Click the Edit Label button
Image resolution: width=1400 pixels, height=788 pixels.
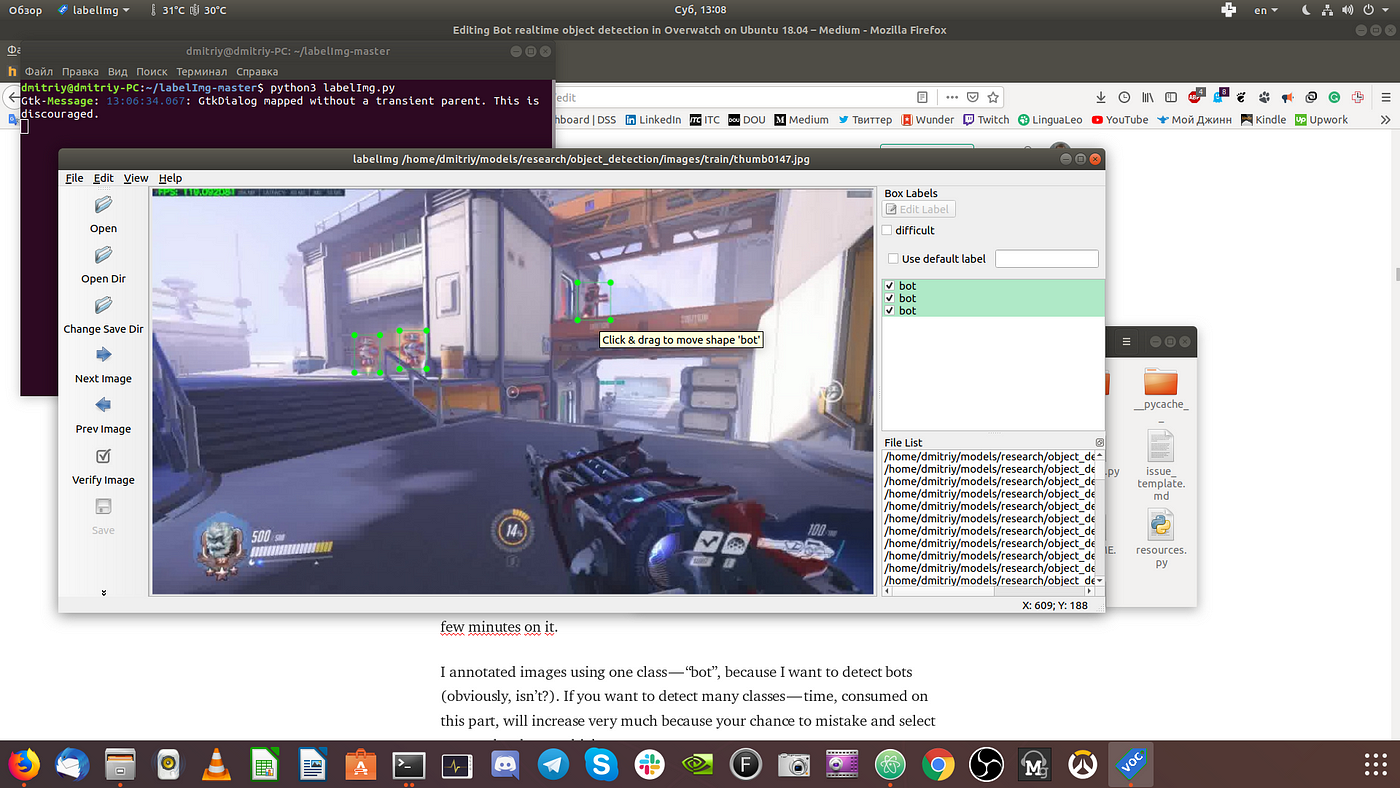tap(919, 209)
